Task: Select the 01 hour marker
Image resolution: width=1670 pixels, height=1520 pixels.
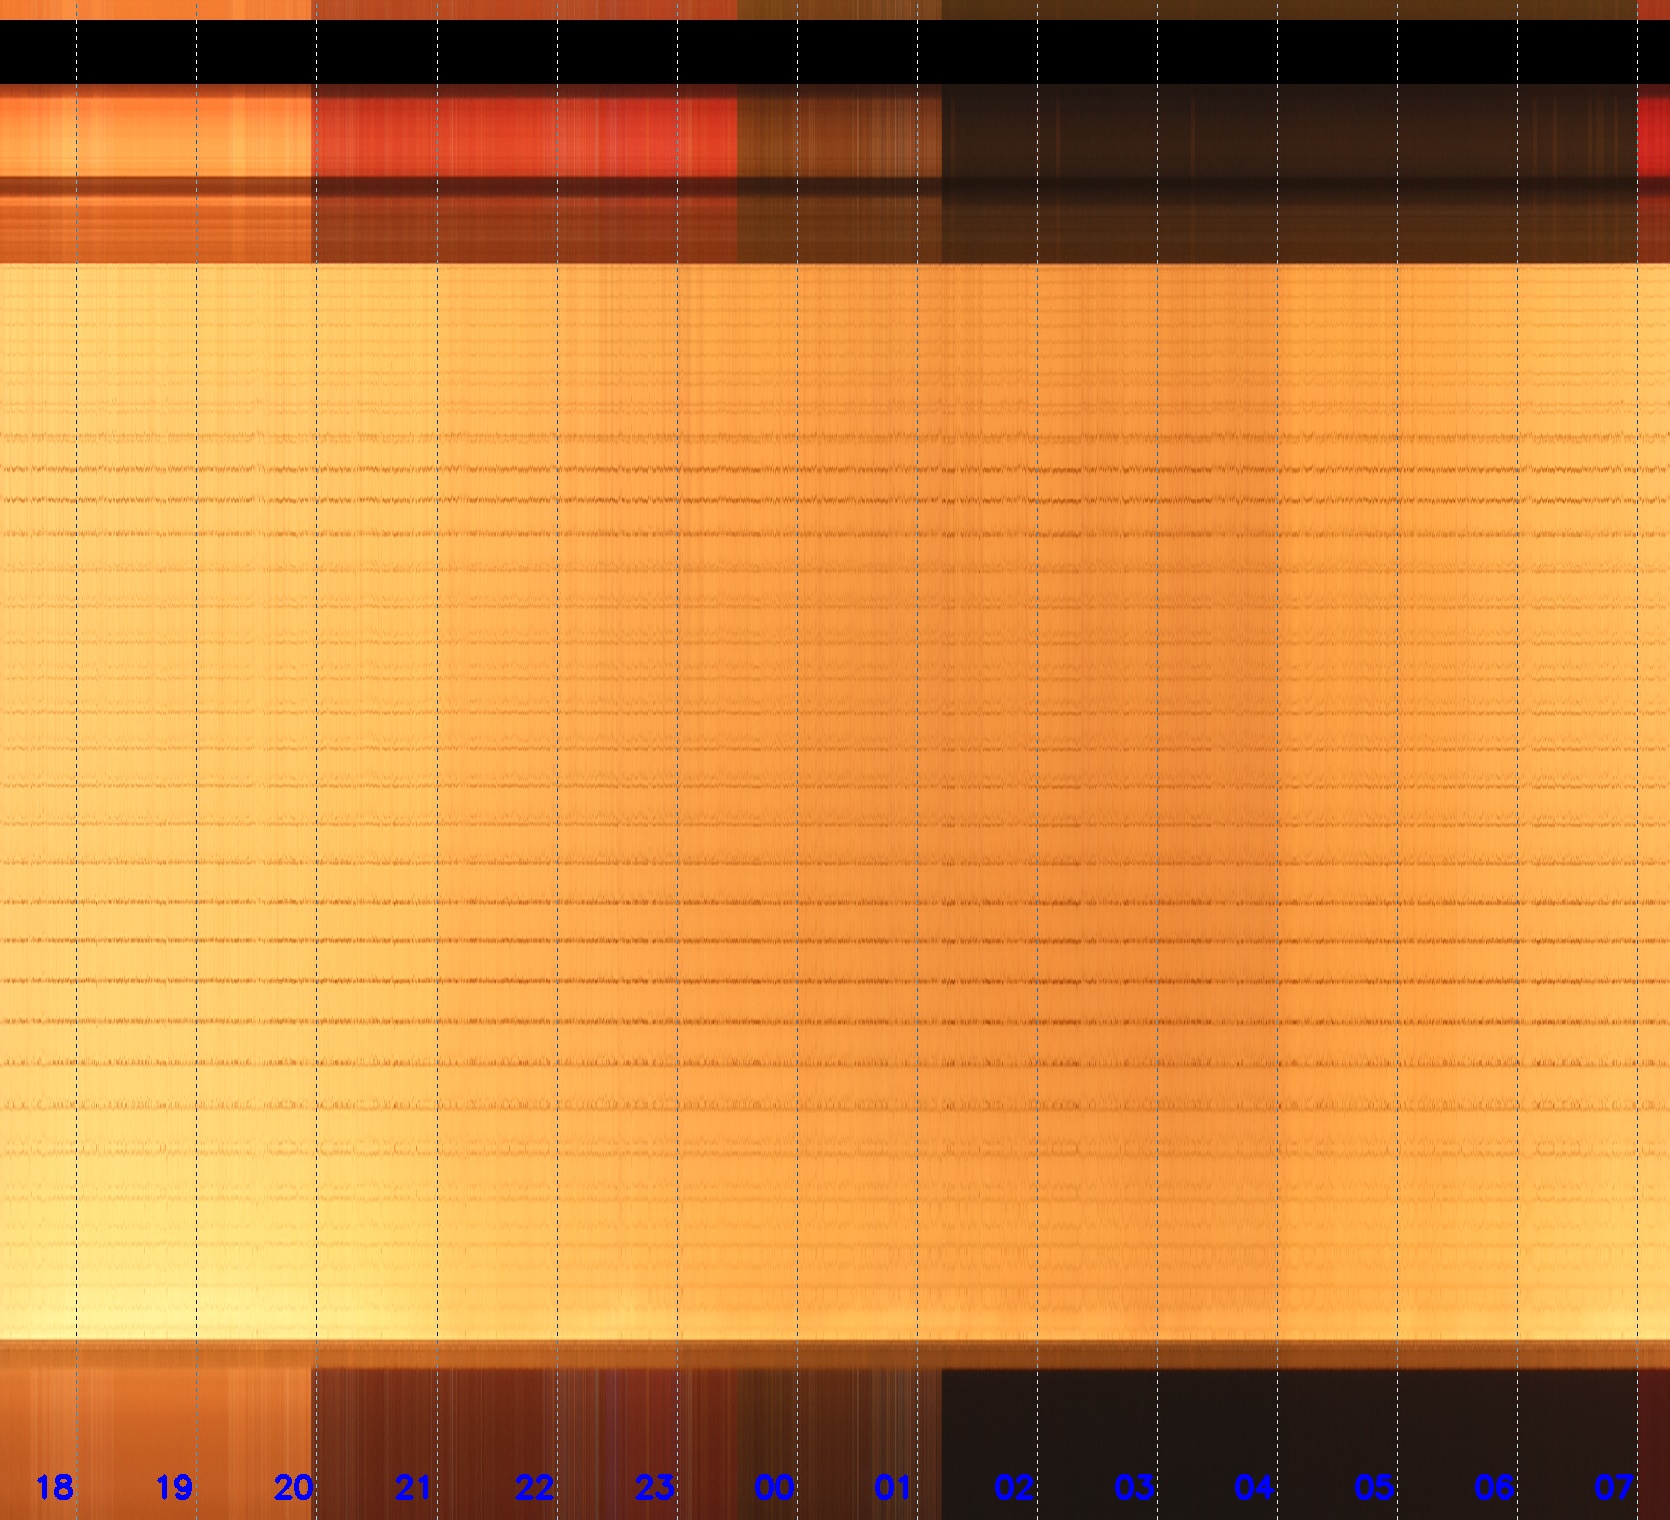Action: pos(893,1487)
